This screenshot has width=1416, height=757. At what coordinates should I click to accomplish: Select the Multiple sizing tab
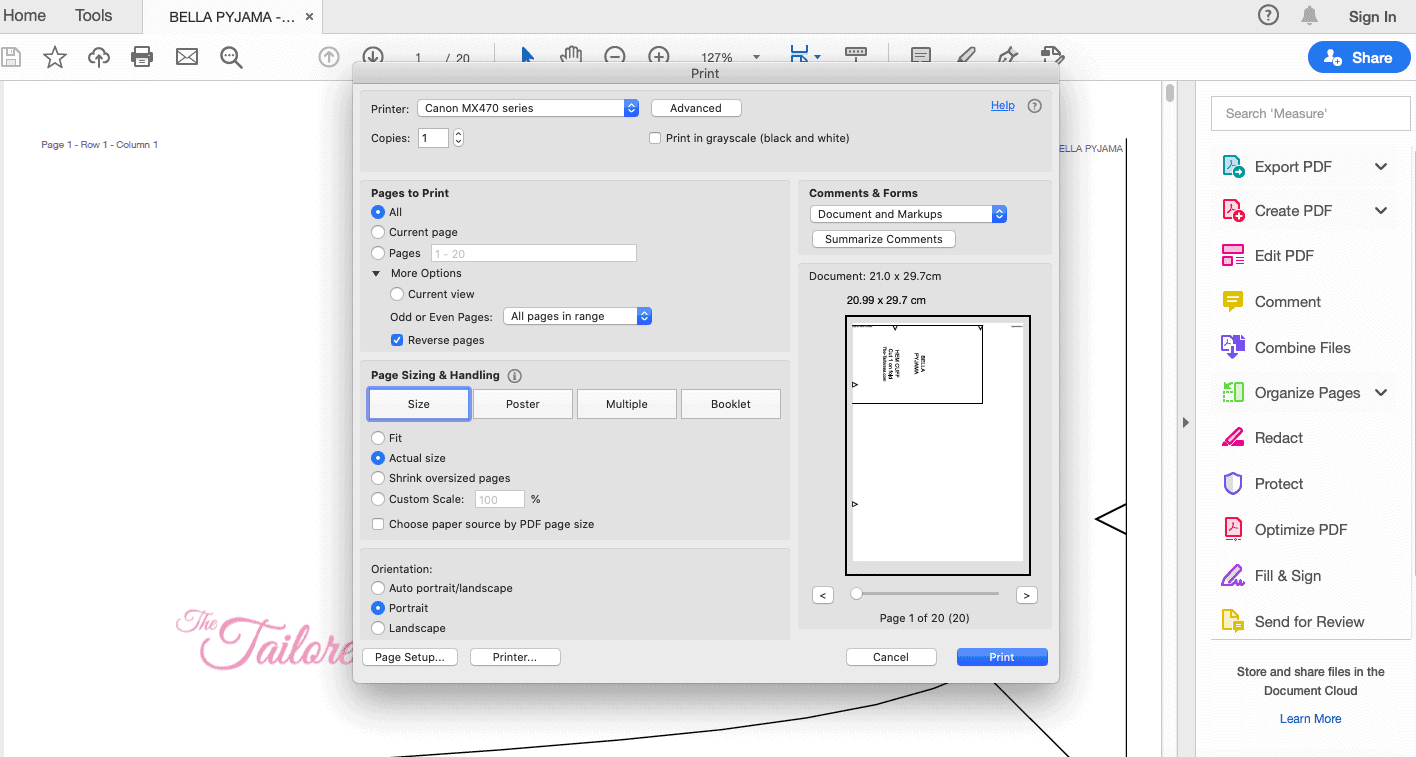pos(627,404)
